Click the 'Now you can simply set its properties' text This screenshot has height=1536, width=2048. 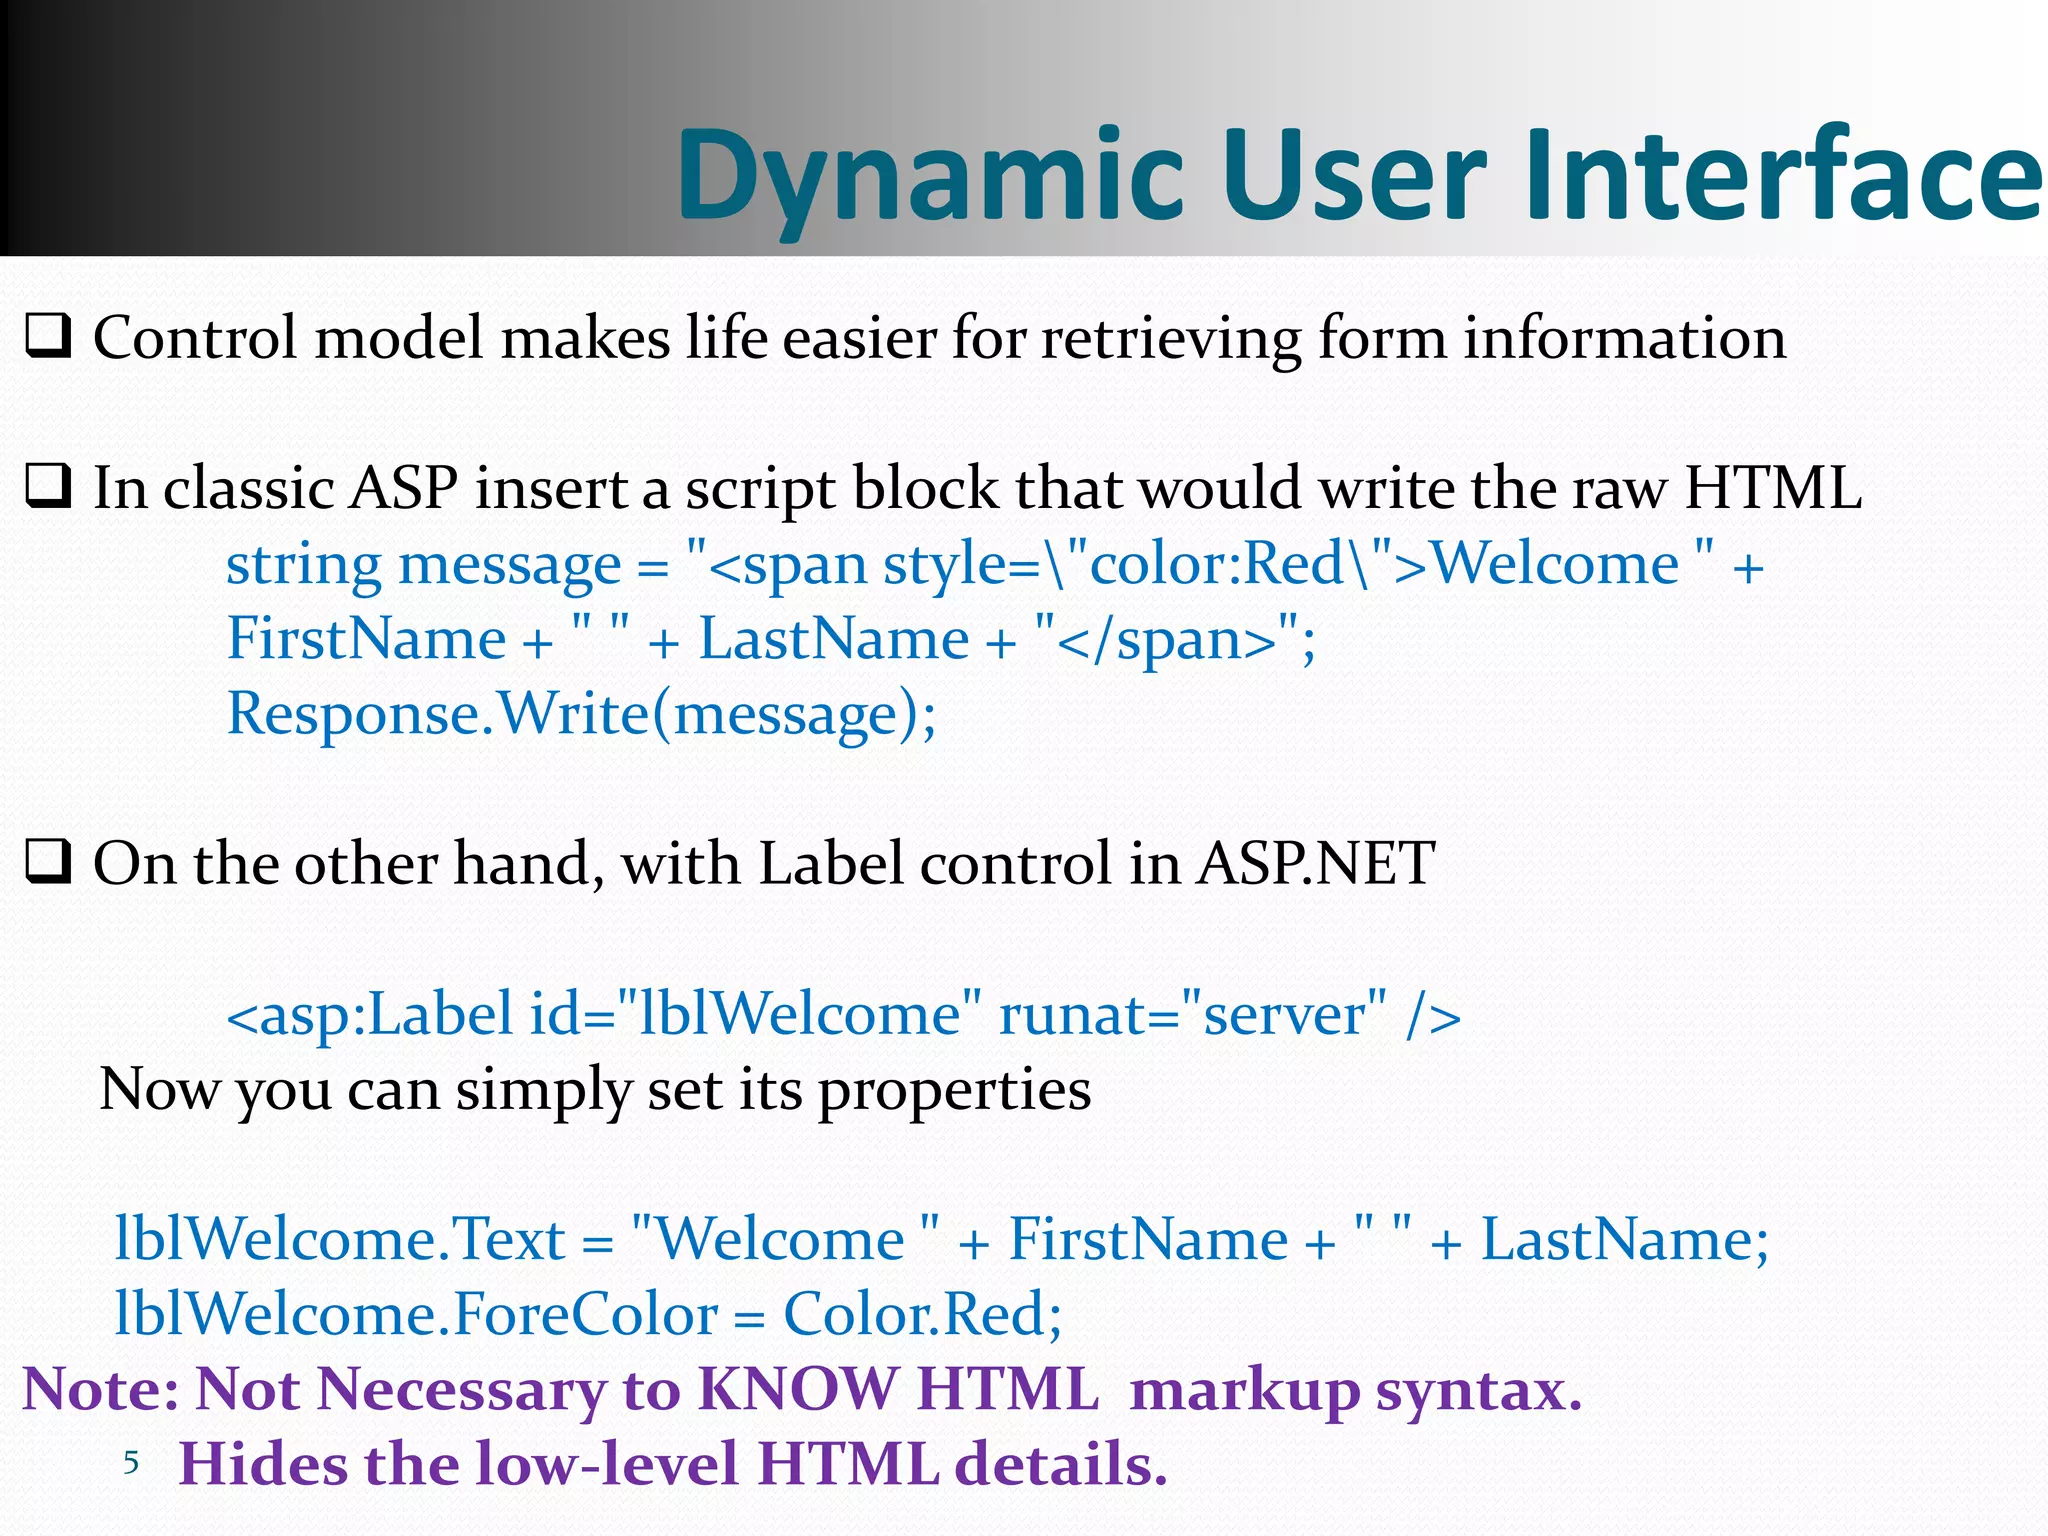coord(595,1089)
